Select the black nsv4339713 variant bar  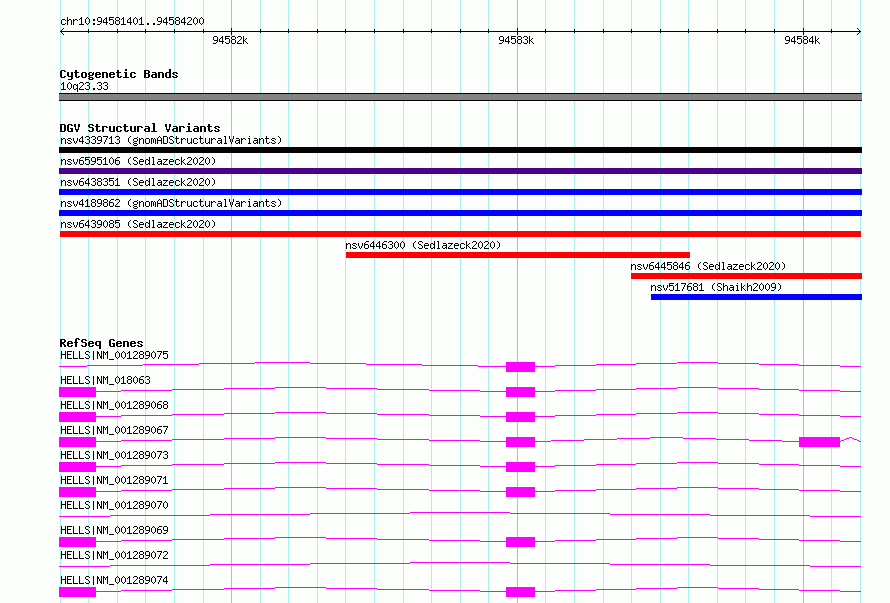click(x=460, y=150)
